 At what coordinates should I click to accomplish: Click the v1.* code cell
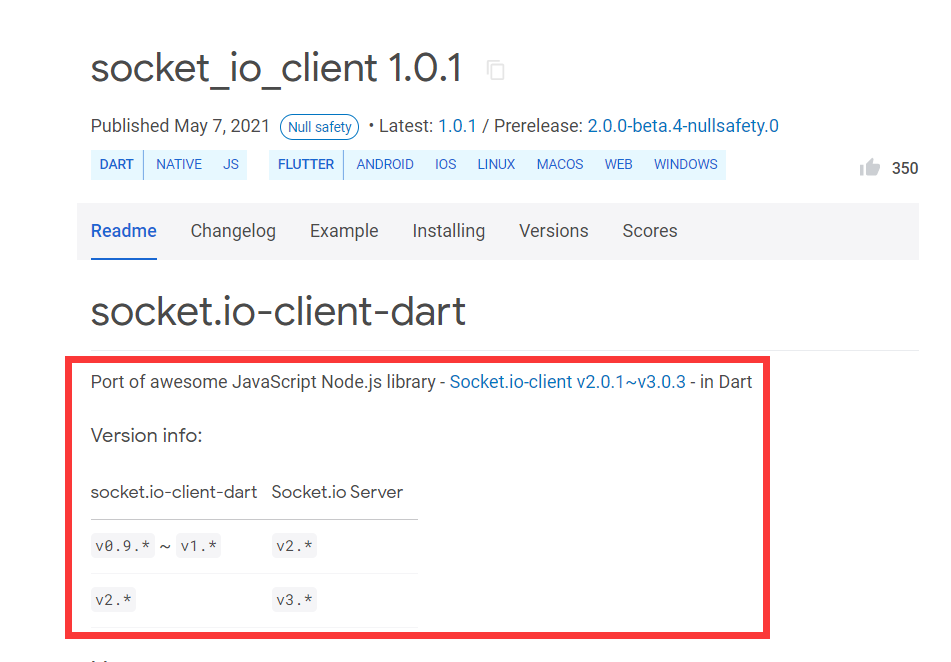(198, 546)
